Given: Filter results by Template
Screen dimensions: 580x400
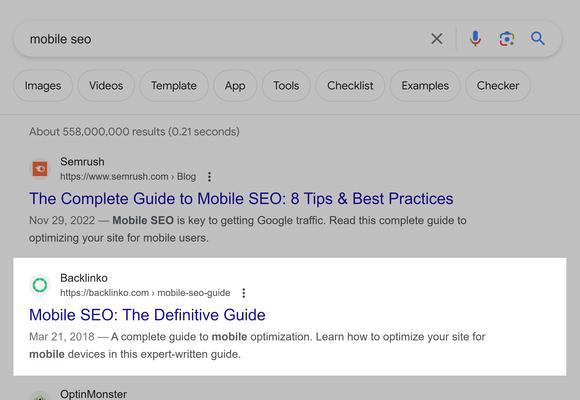Looking at the screenshot, I should pos(174,85).
